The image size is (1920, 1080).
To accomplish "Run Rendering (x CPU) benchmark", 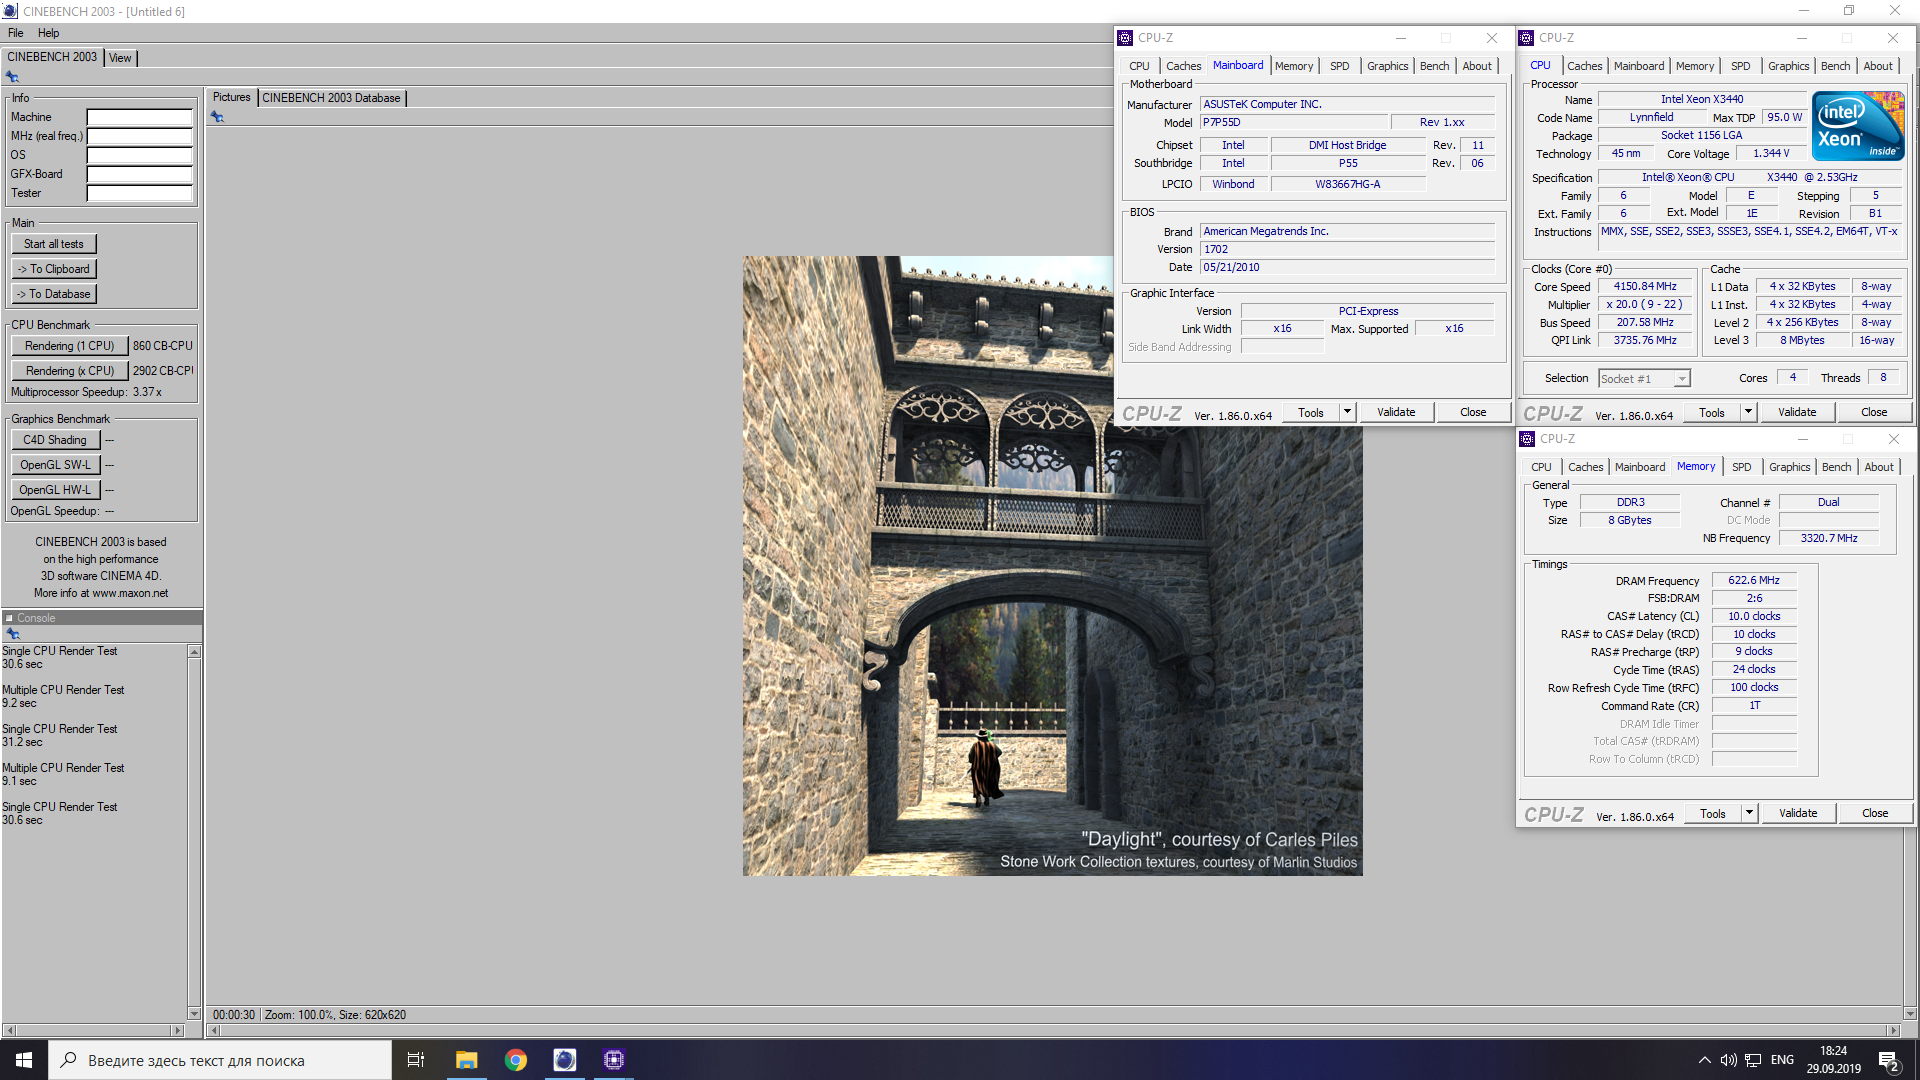I will 70,371.
